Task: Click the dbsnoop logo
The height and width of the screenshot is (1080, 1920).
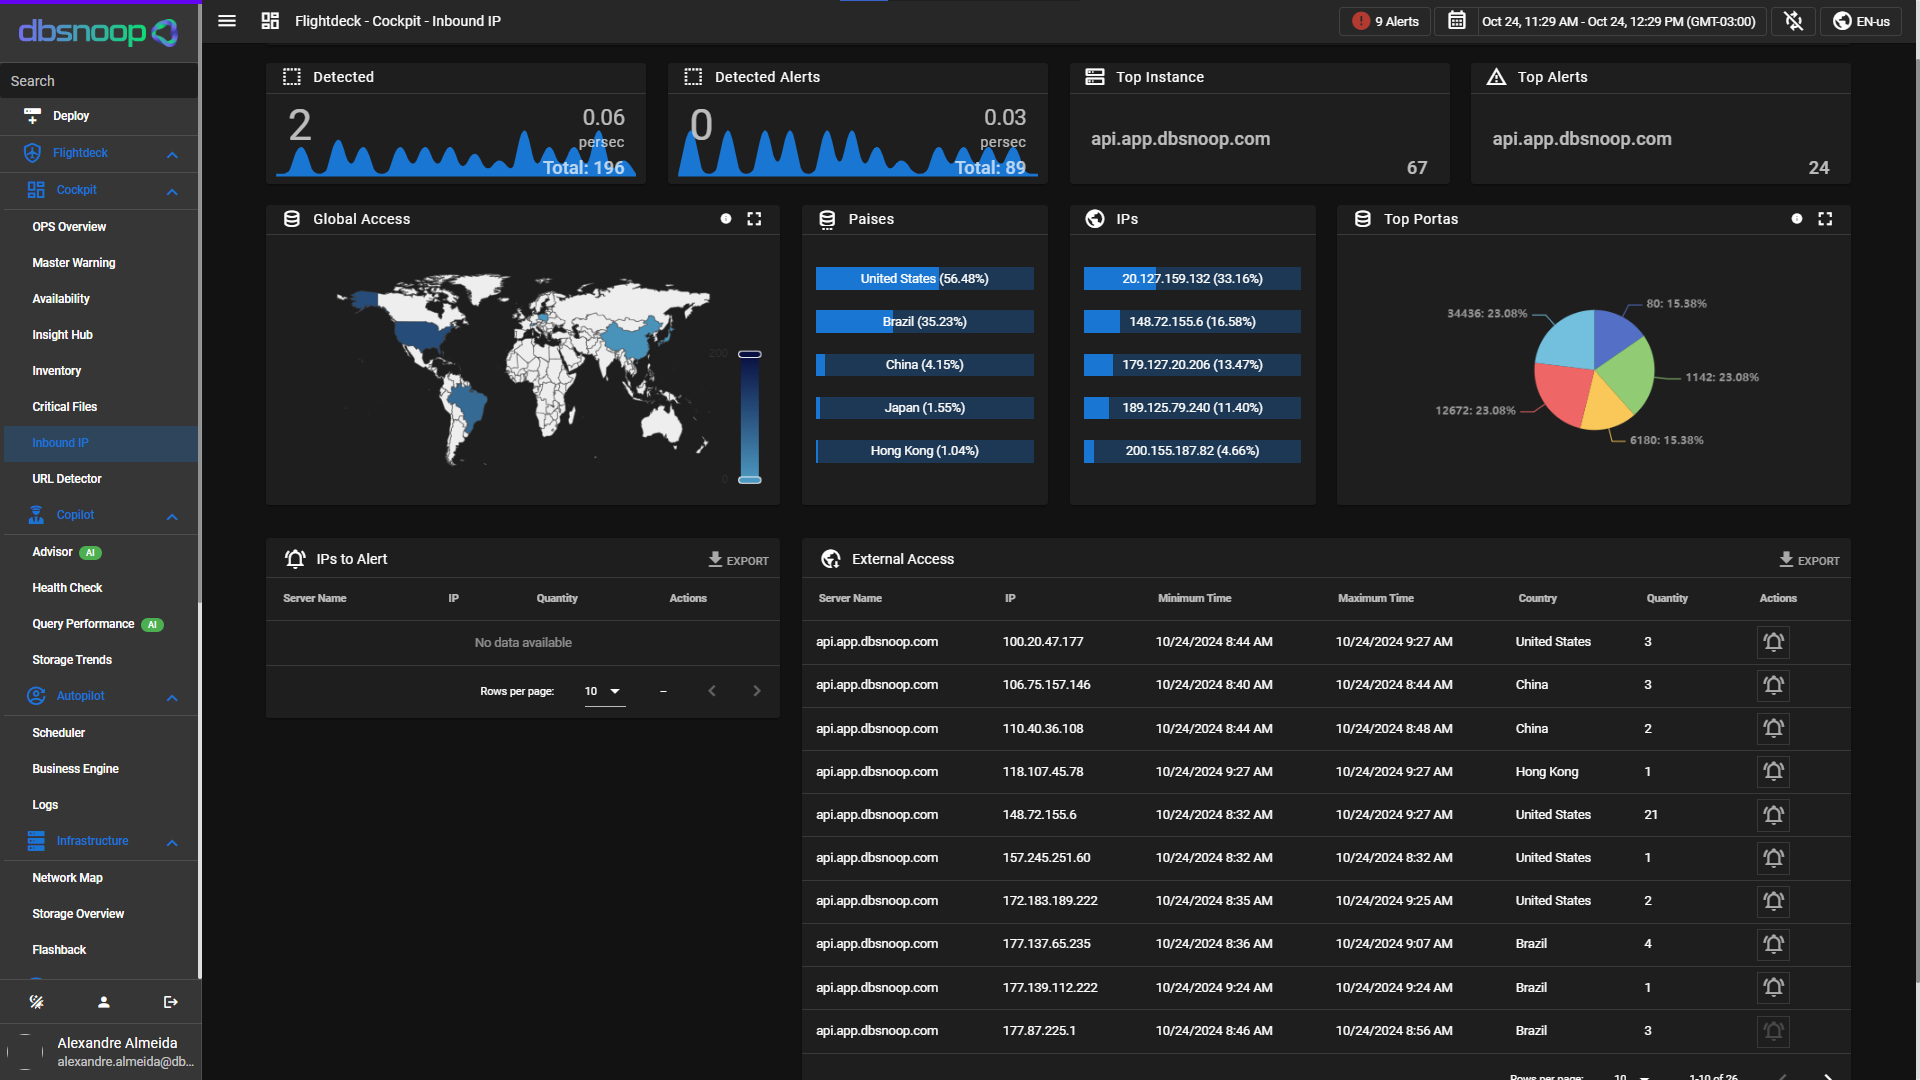Action: (x=98, y=32)
